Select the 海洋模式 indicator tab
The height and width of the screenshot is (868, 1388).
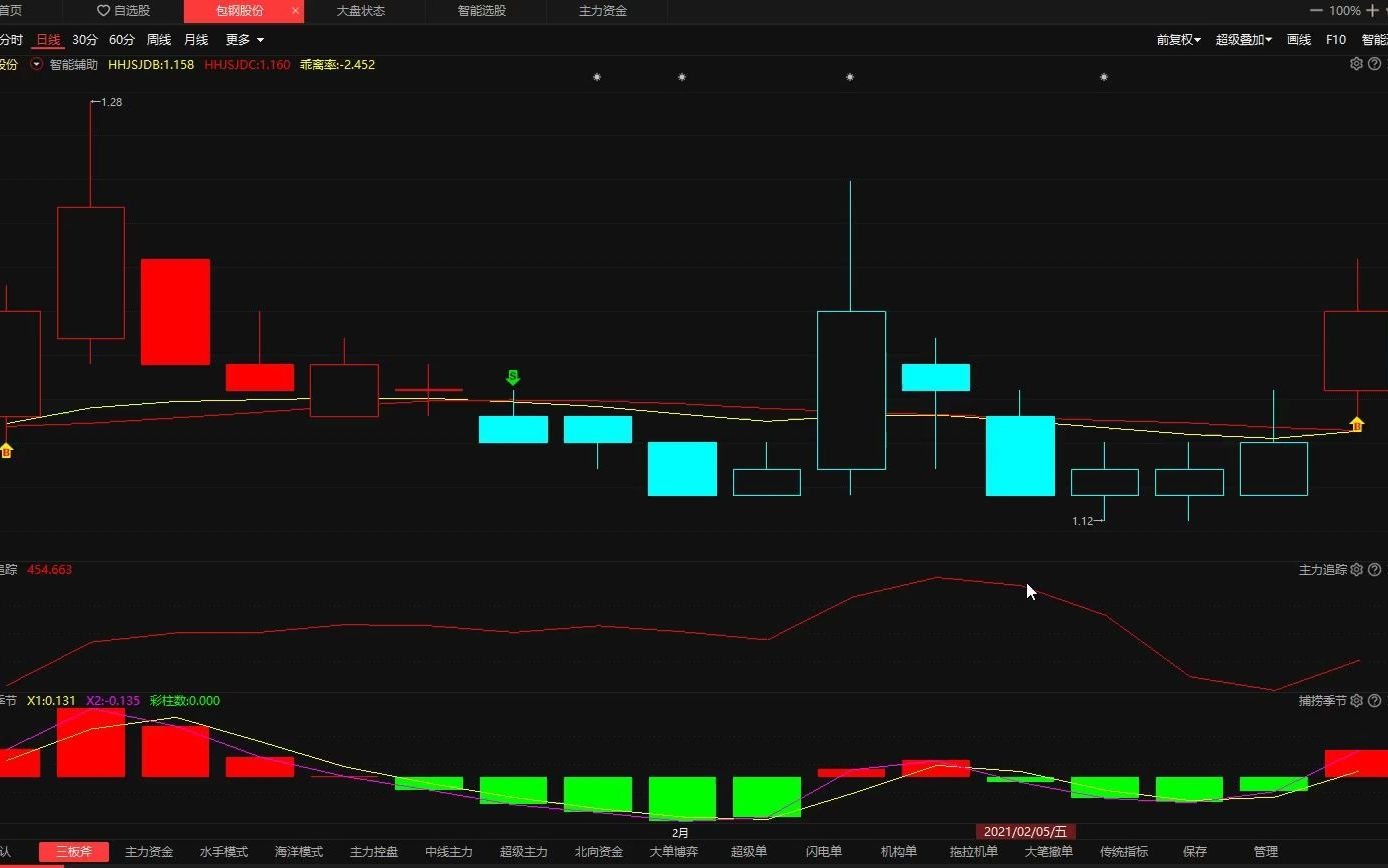(299, 852)
